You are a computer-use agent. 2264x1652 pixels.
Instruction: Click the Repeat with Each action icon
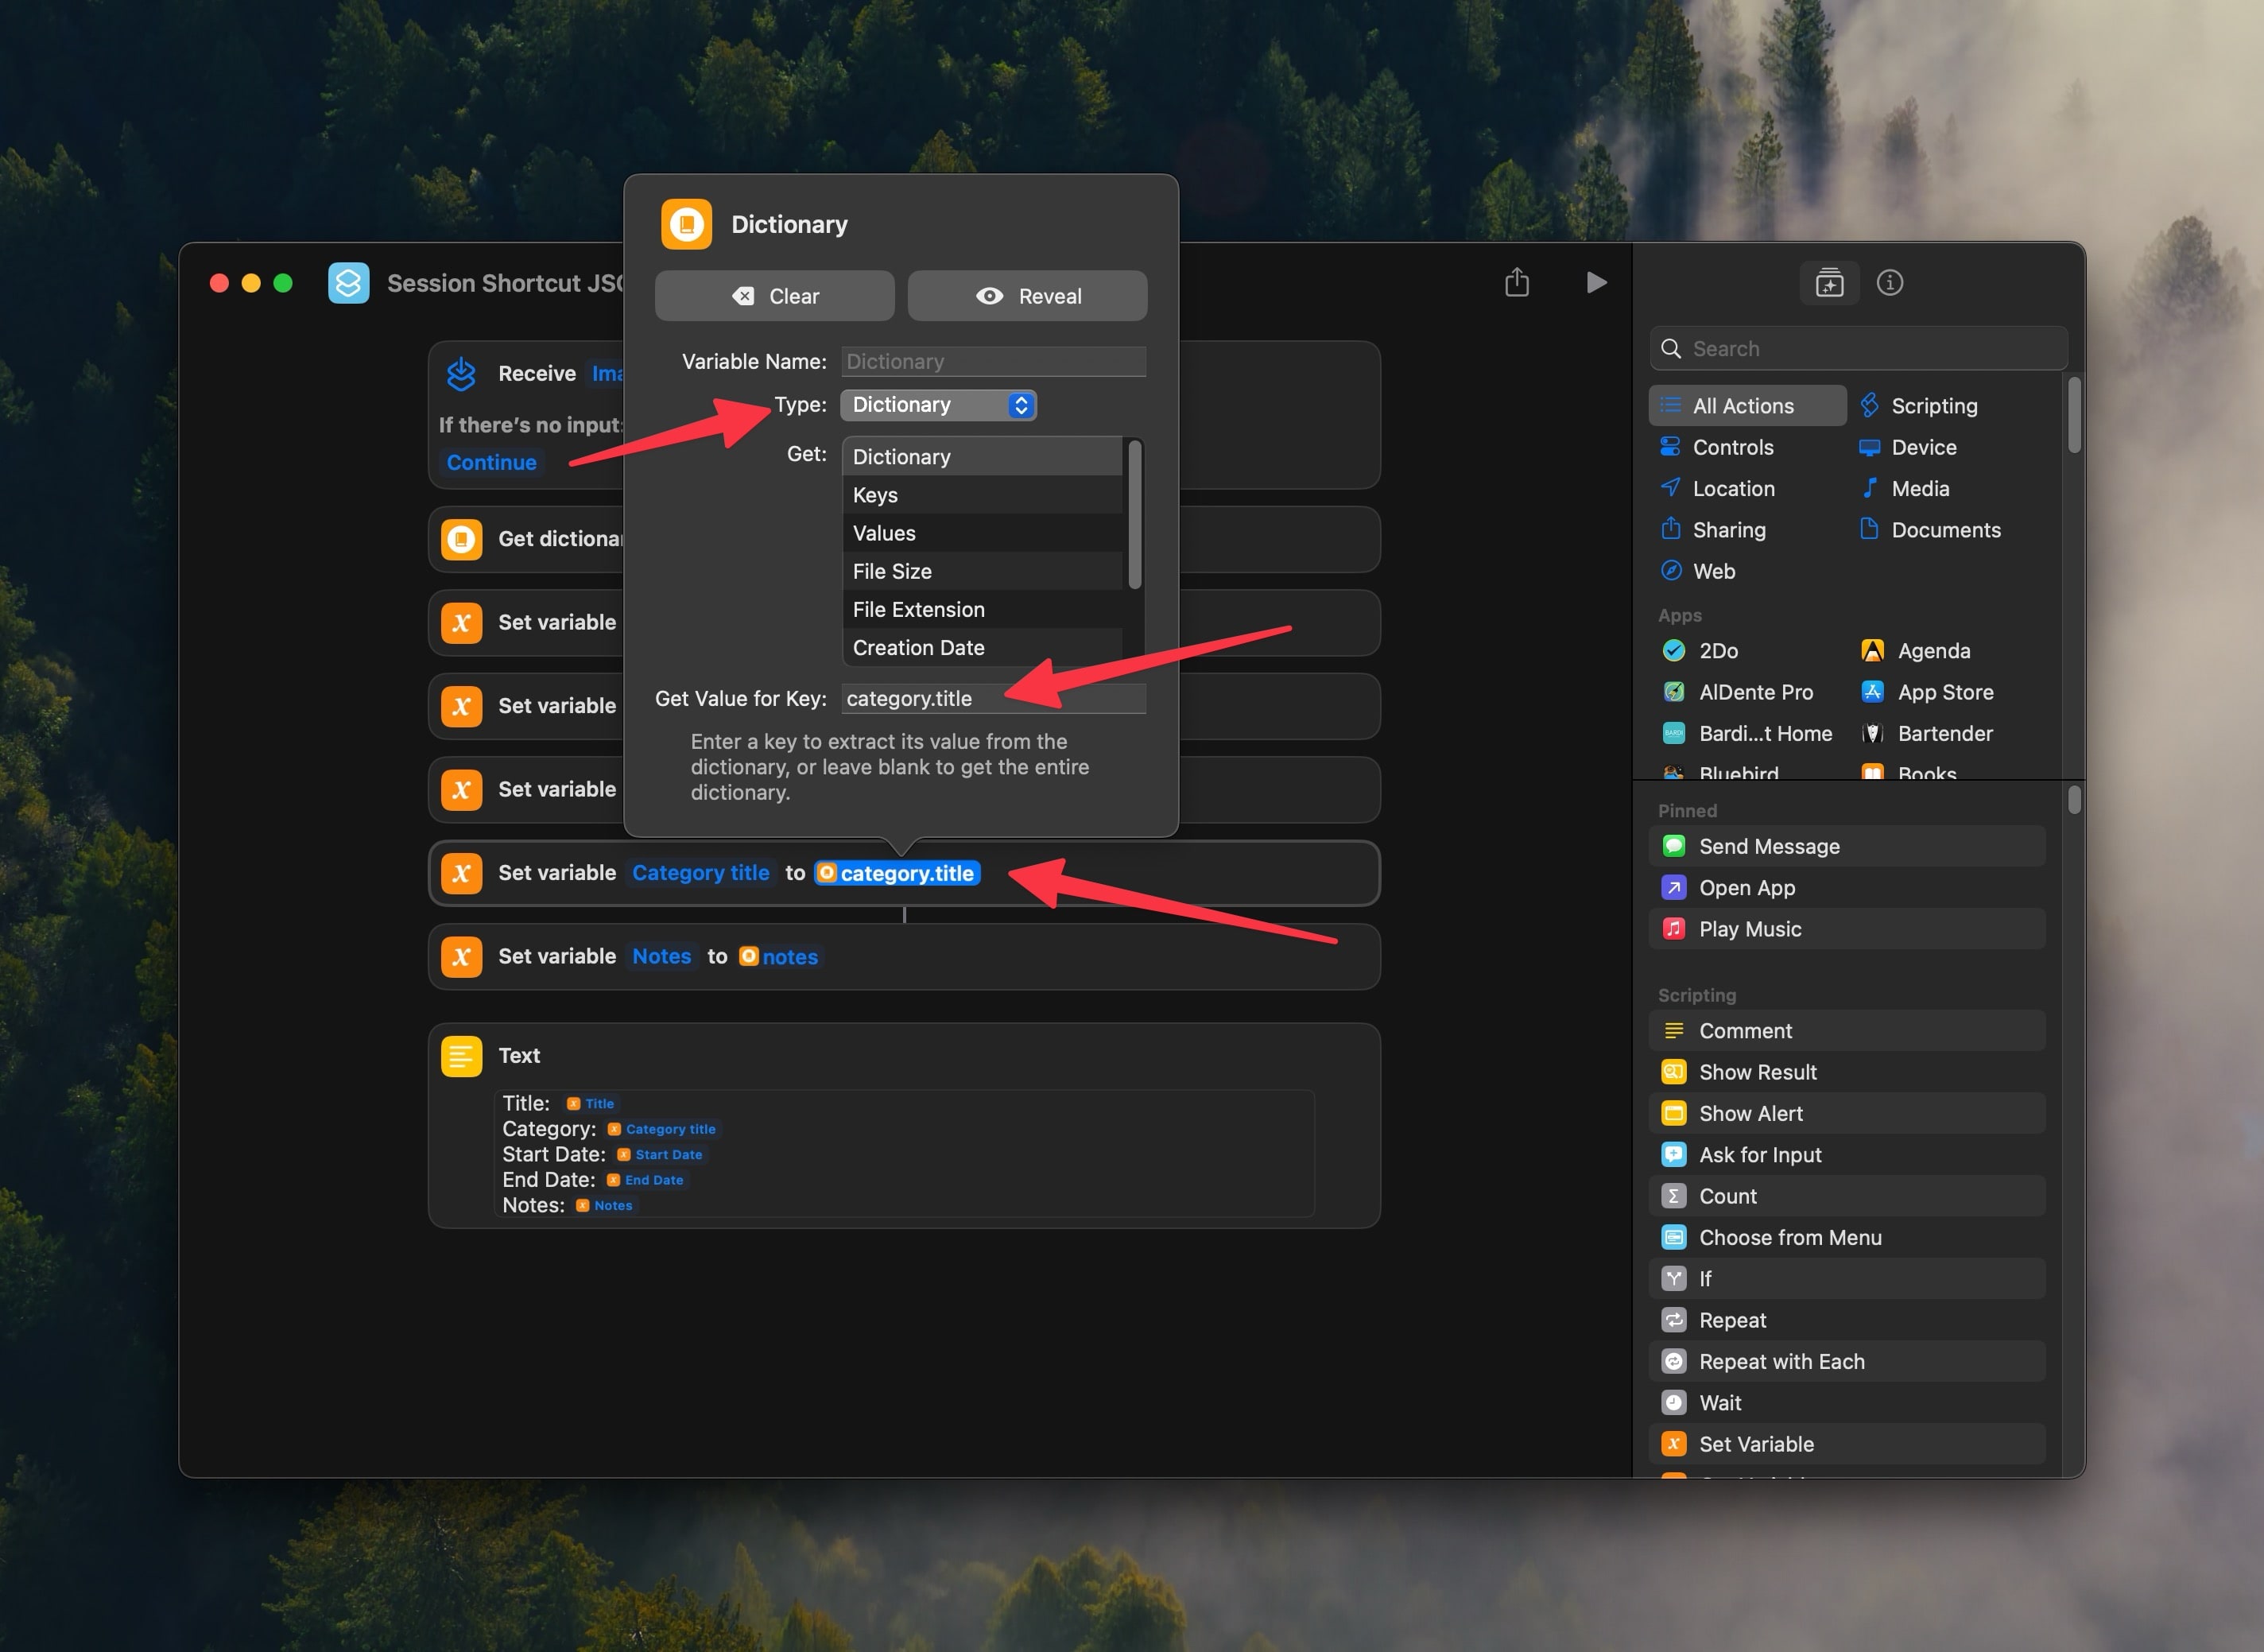tap(1673, 1361)
